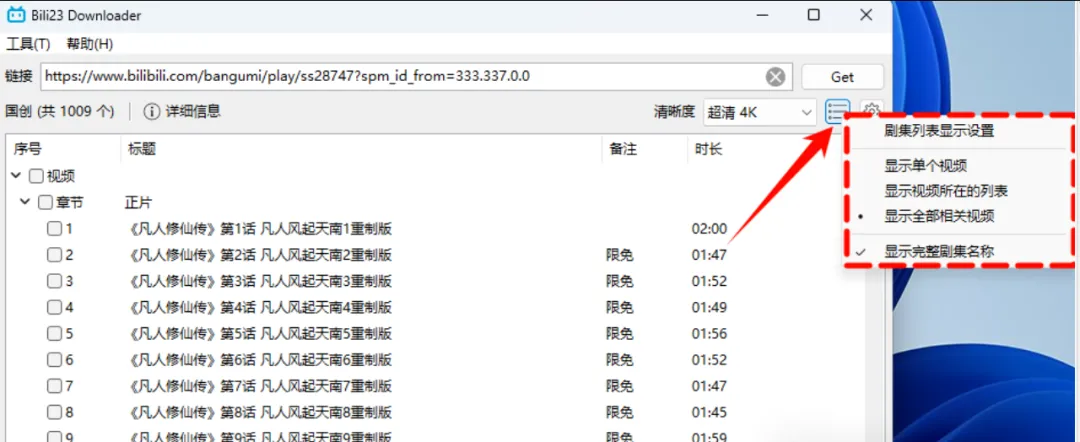Click the 01:56 duration of episode 5

point(709,334)
